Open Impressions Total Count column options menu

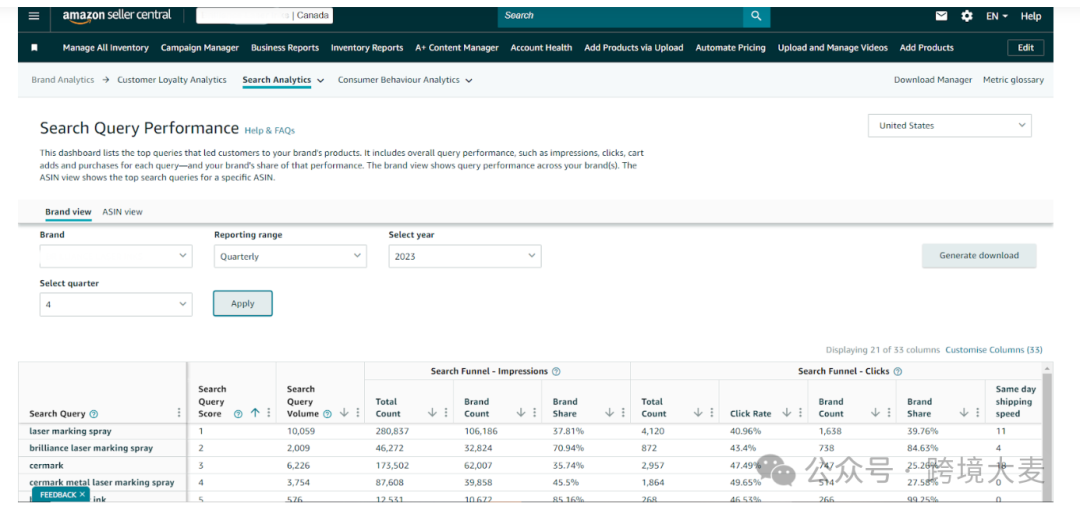(446, 413)
